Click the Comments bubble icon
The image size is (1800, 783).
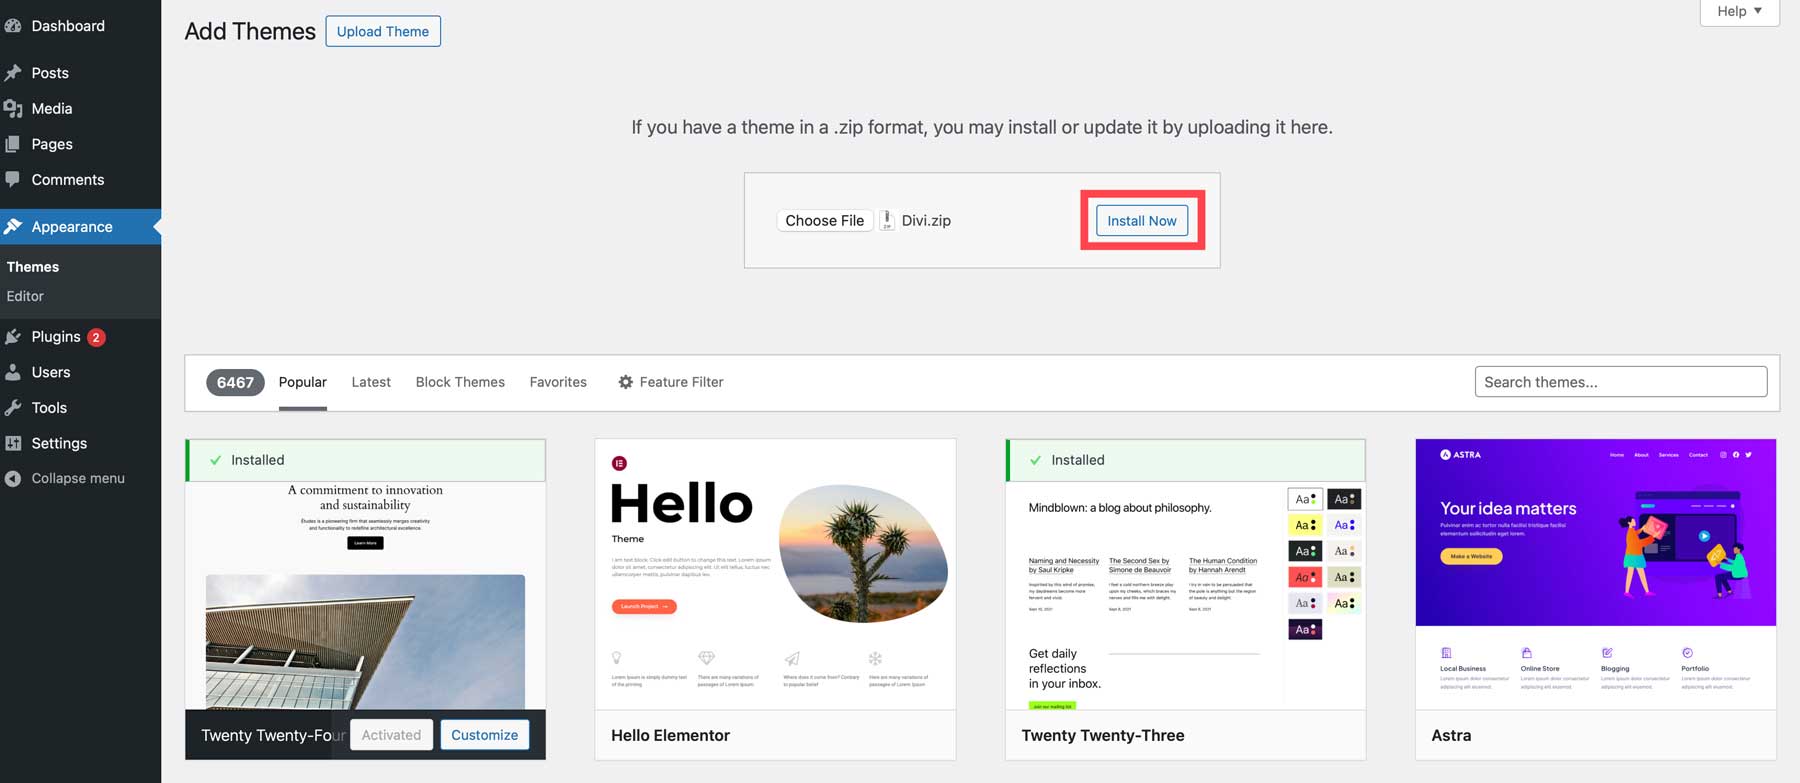pos(13,179)
